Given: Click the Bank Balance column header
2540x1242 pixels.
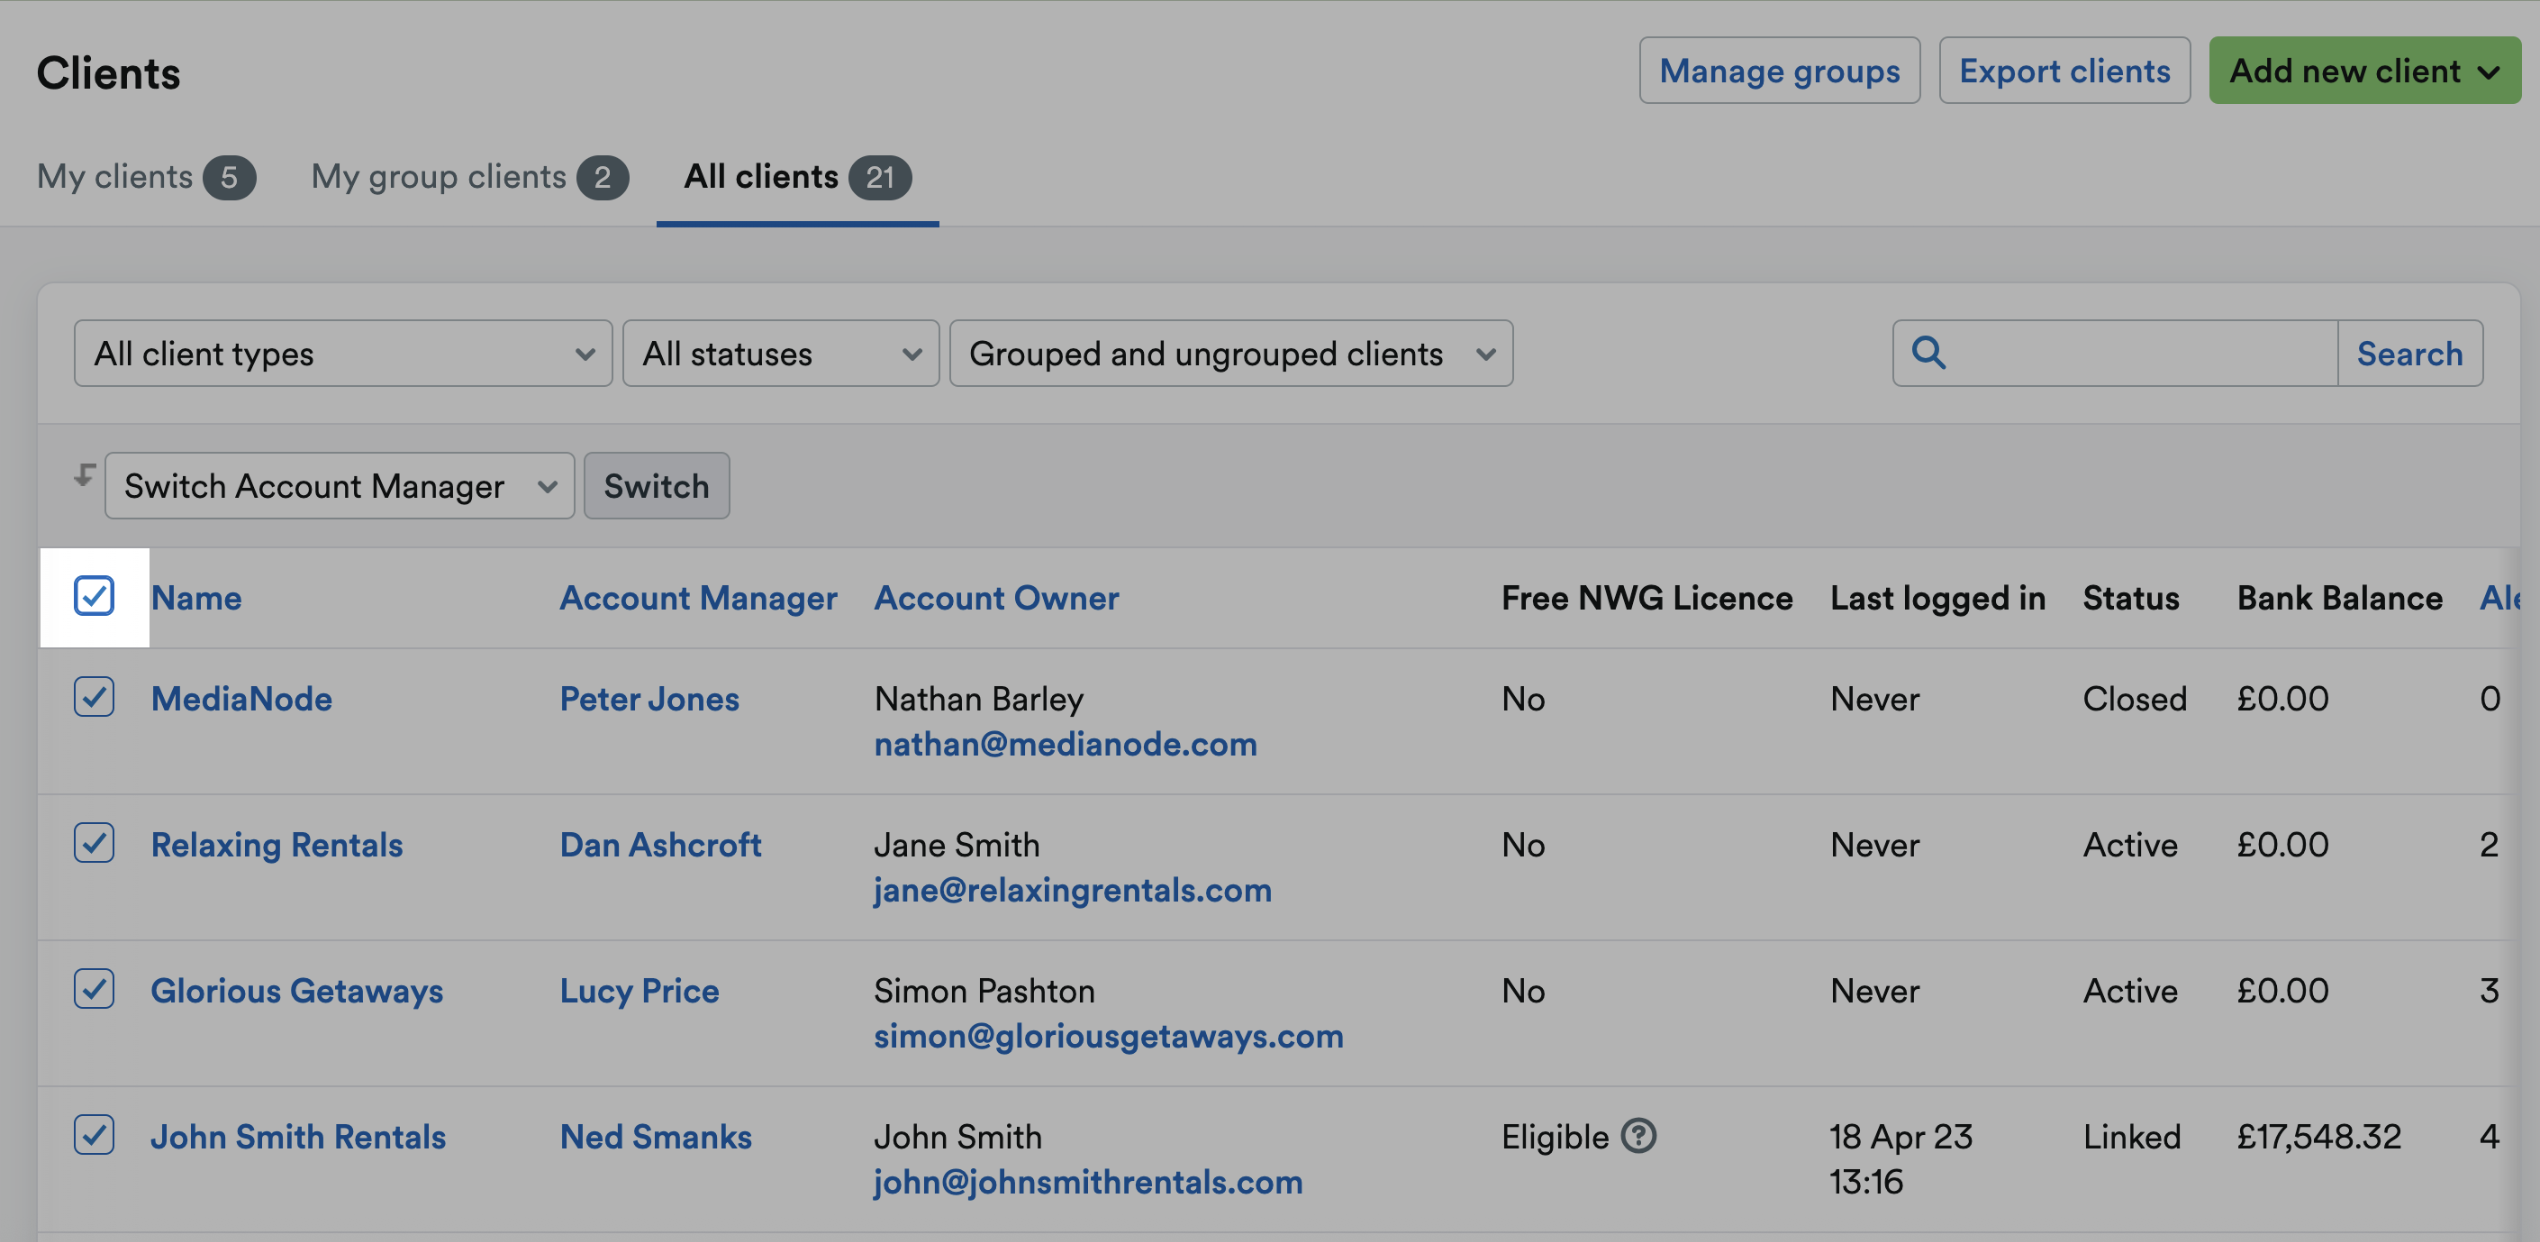Looking at the screenshot, I should (x=2339, y=598).
